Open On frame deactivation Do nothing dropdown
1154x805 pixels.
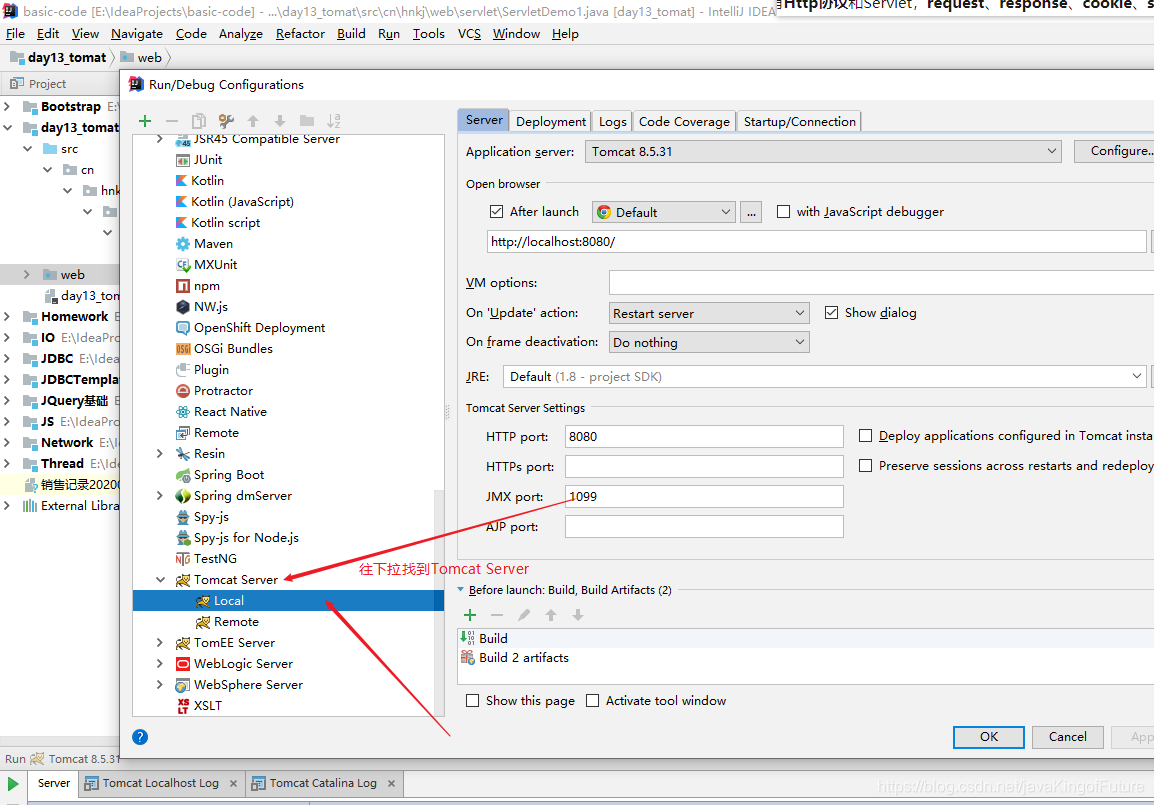coord(709,342)
